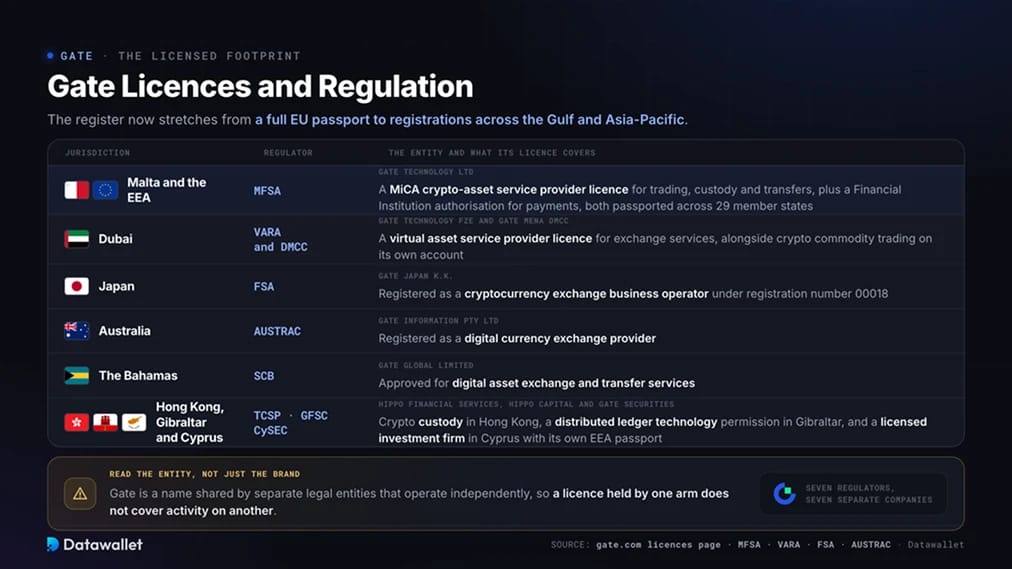Image resolution: width=1012 pixels, height=569 pixels.
Task: Click 'THE LICENSED FOOTPRINT' label
Action: click(x=209, y=56)
